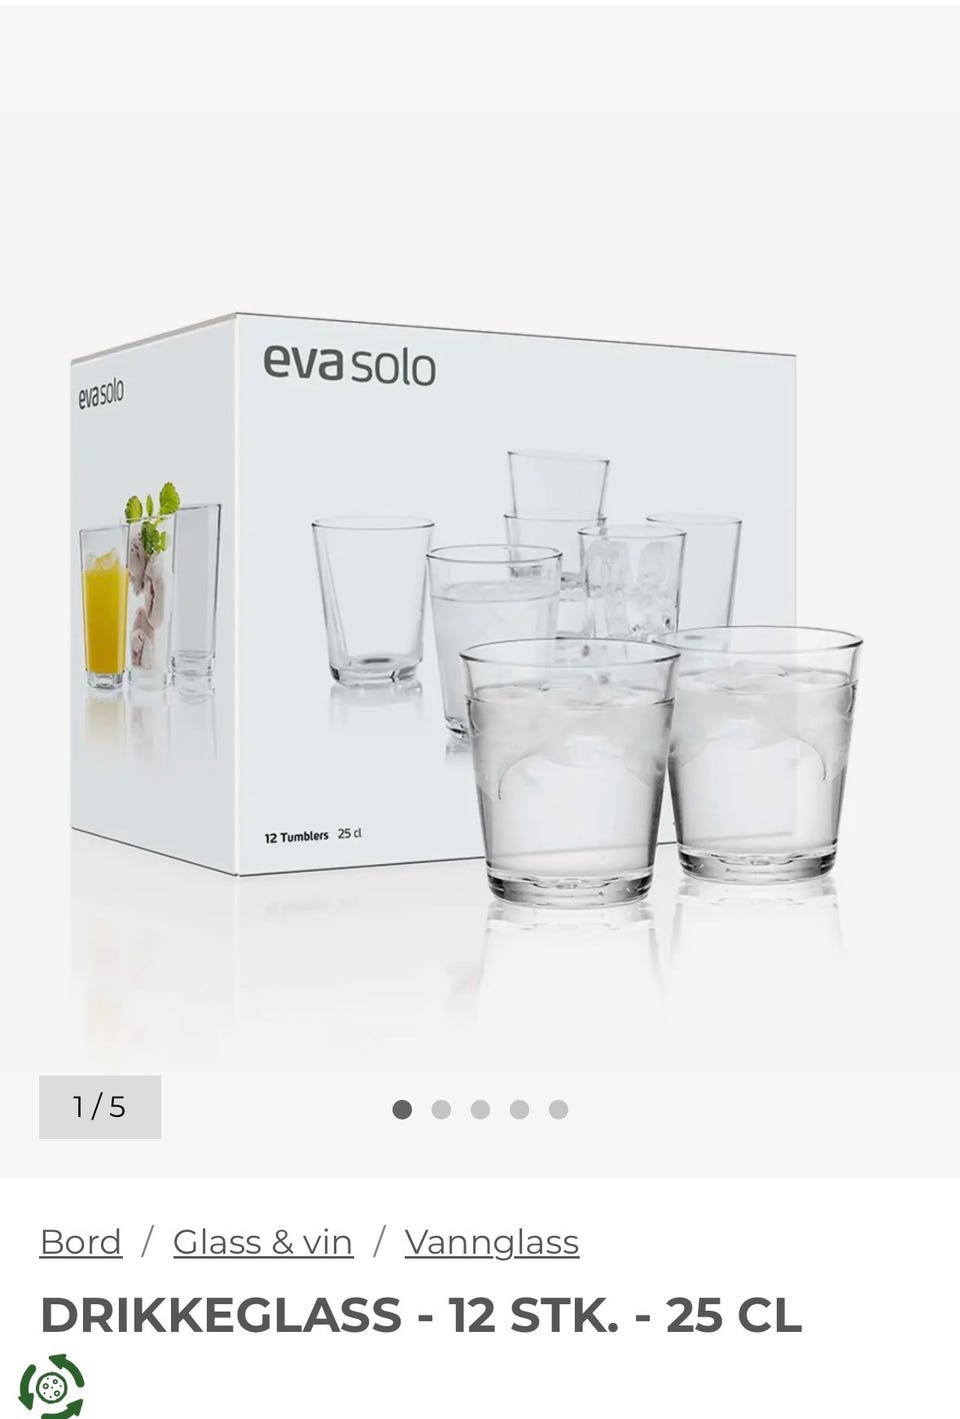
Task: Tap the large eva solo box logo
Action: click(x=350, y=366)
